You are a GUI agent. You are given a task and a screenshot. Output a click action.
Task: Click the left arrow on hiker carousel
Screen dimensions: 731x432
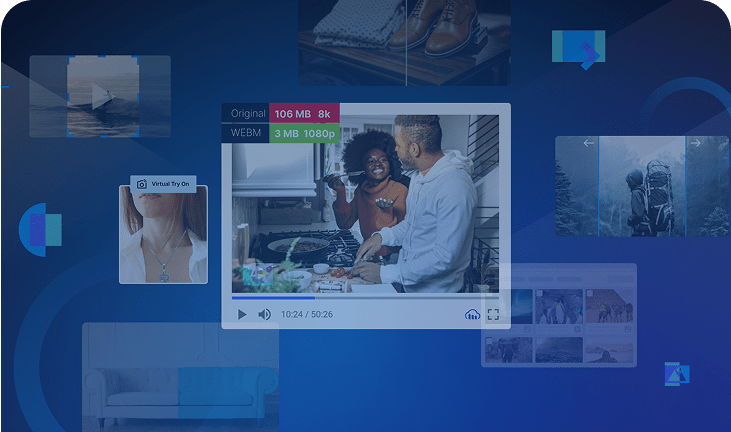(x=588, y=143)
